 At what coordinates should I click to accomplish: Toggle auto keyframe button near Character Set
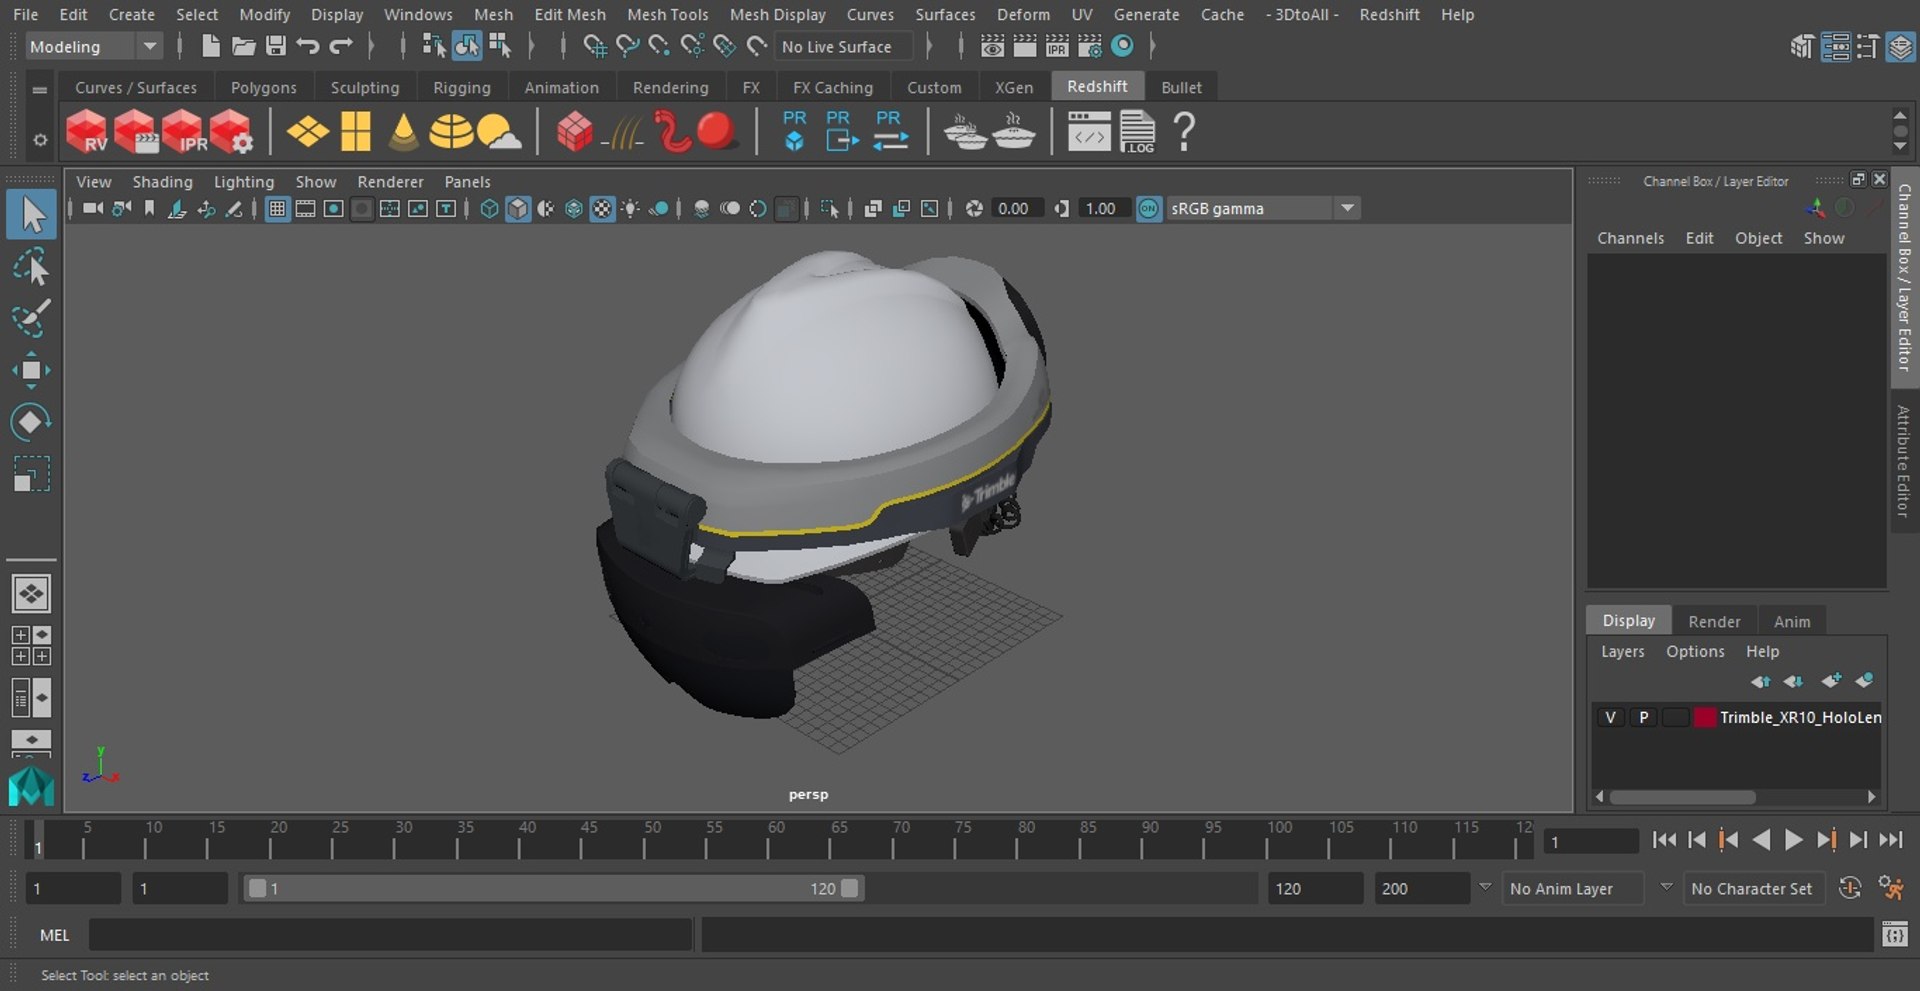tap(1850, 888)
